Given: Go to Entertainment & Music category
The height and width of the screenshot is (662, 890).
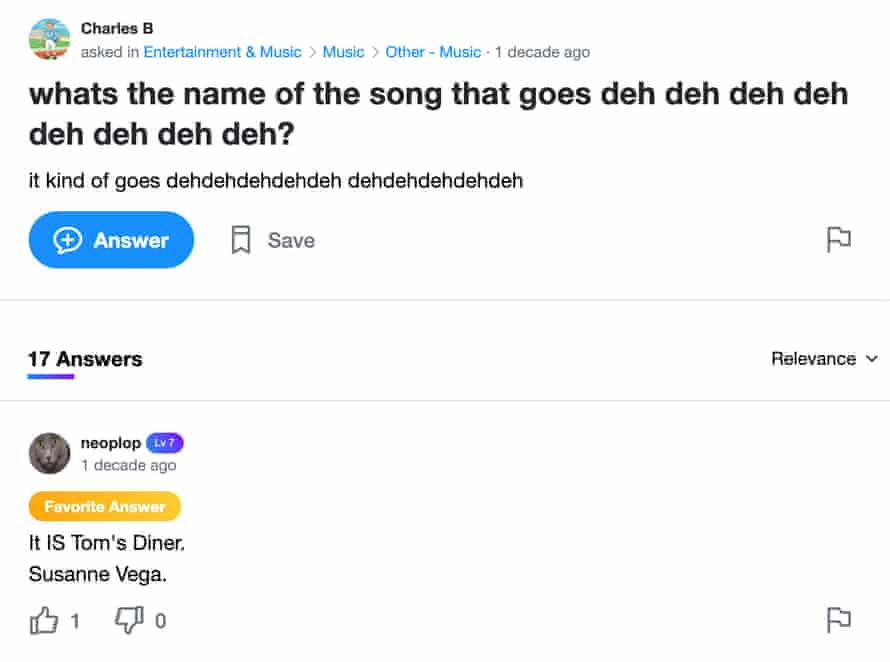Looking at the screenshot, I should coord(222,52).
